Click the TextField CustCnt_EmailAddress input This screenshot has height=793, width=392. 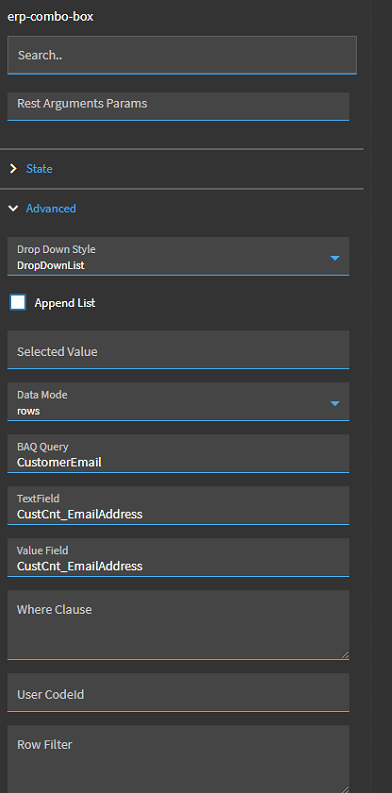click(x=178, y=506)
